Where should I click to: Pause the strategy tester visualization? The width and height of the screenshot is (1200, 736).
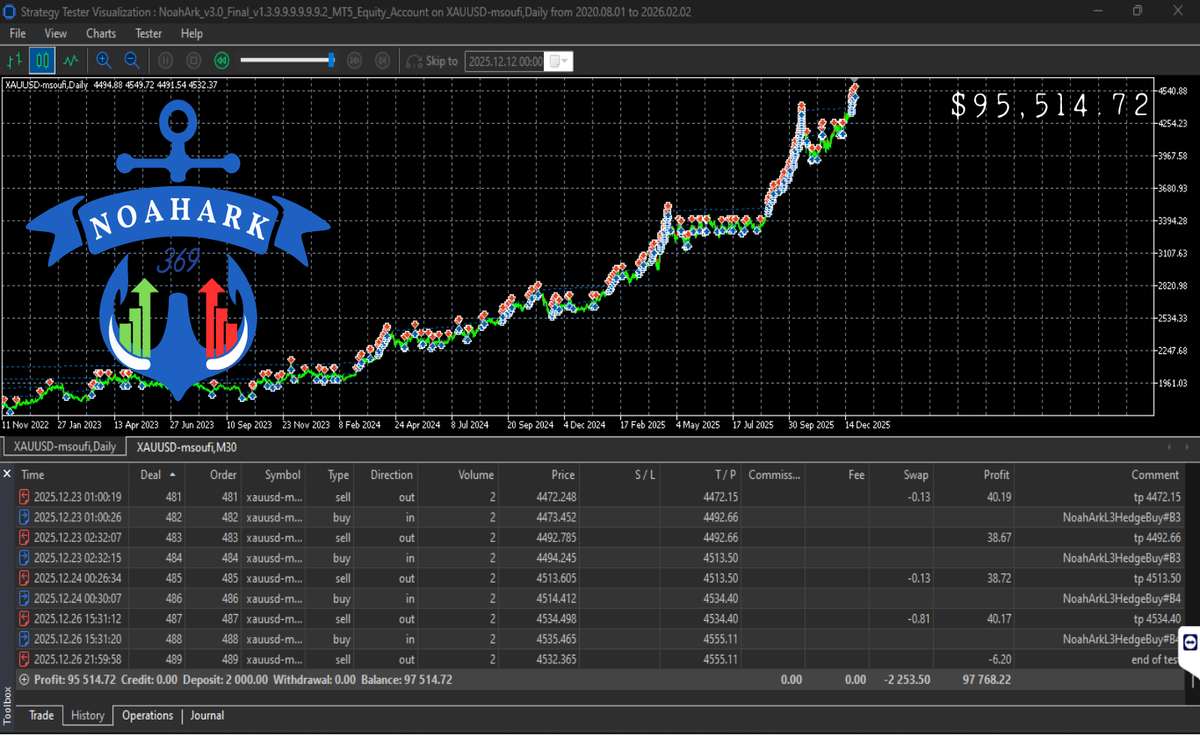pos(167,61)
